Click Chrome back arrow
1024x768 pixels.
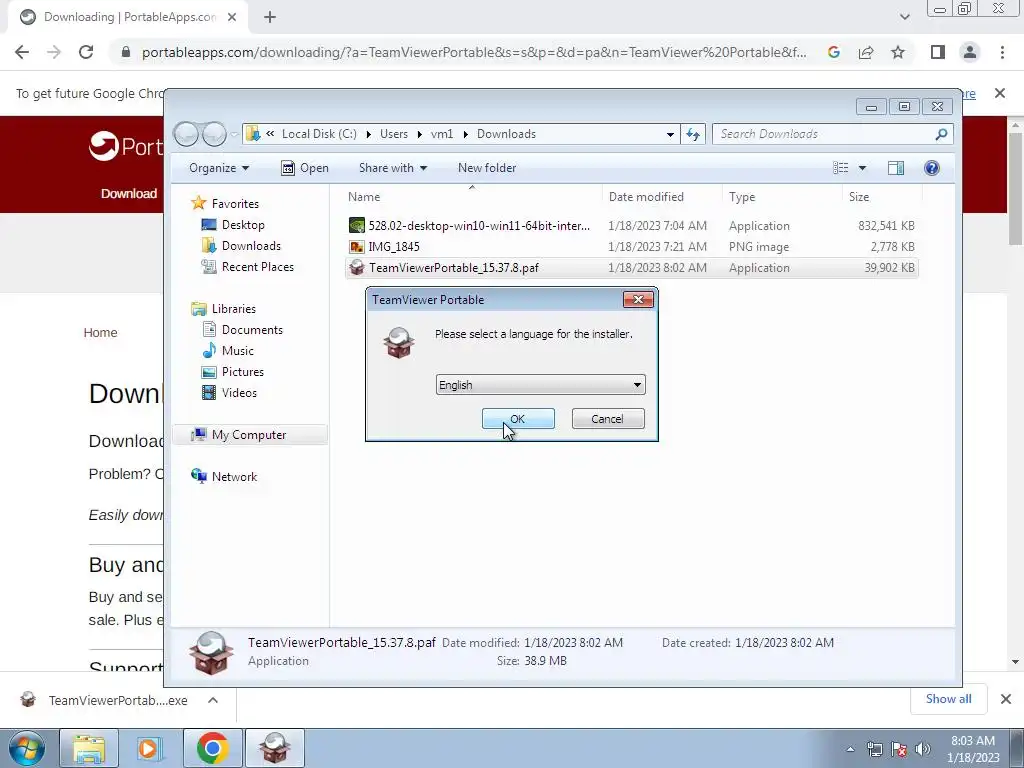click(22, 52)
